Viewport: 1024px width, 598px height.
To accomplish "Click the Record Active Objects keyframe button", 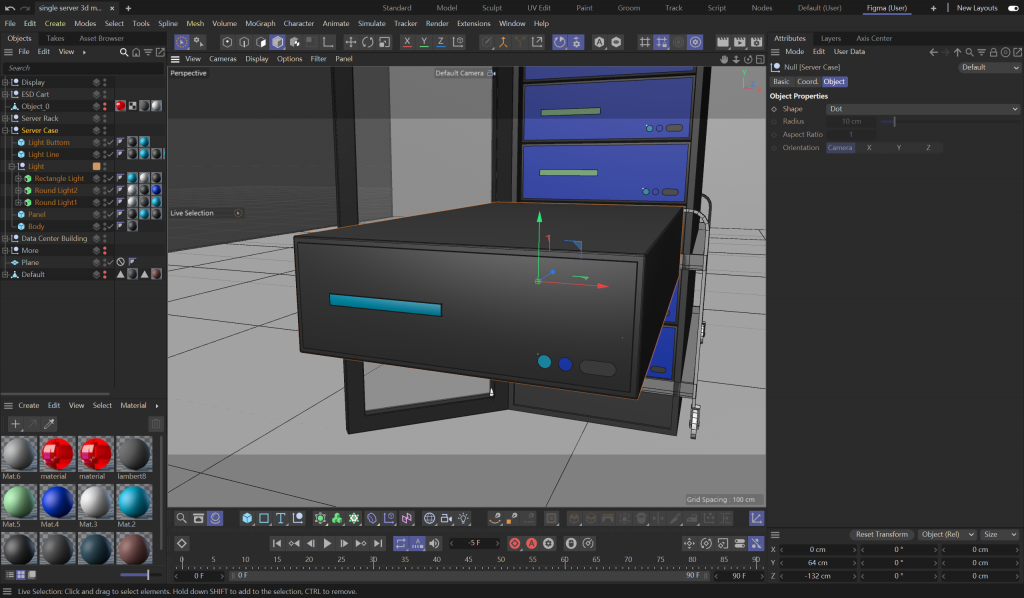I will tap(515, 543).
